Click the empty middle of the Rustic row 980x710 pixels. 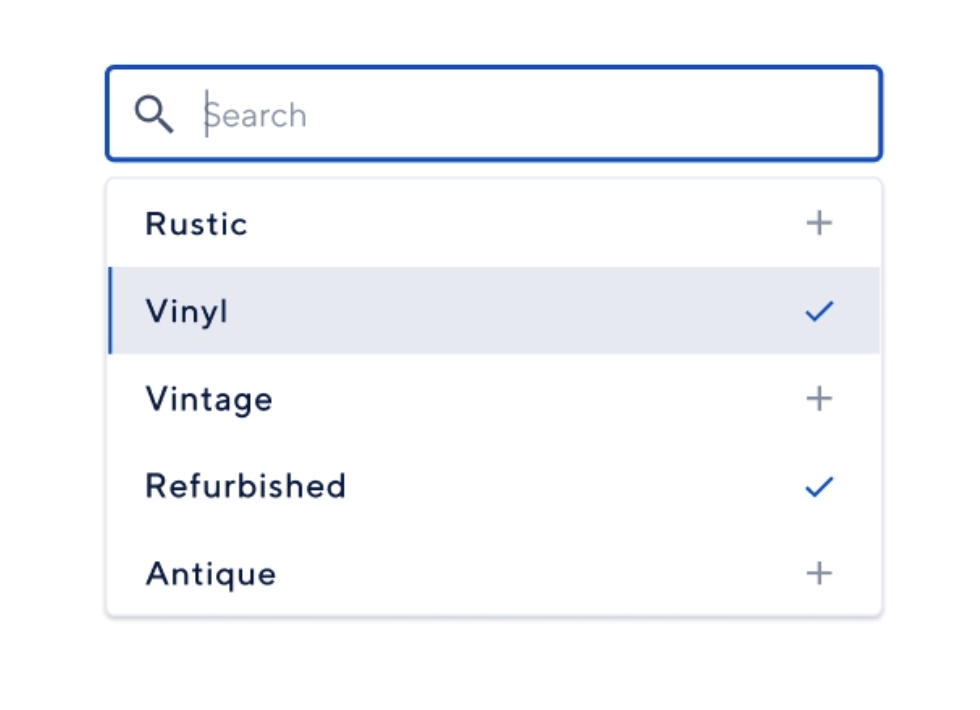[520, 224]
